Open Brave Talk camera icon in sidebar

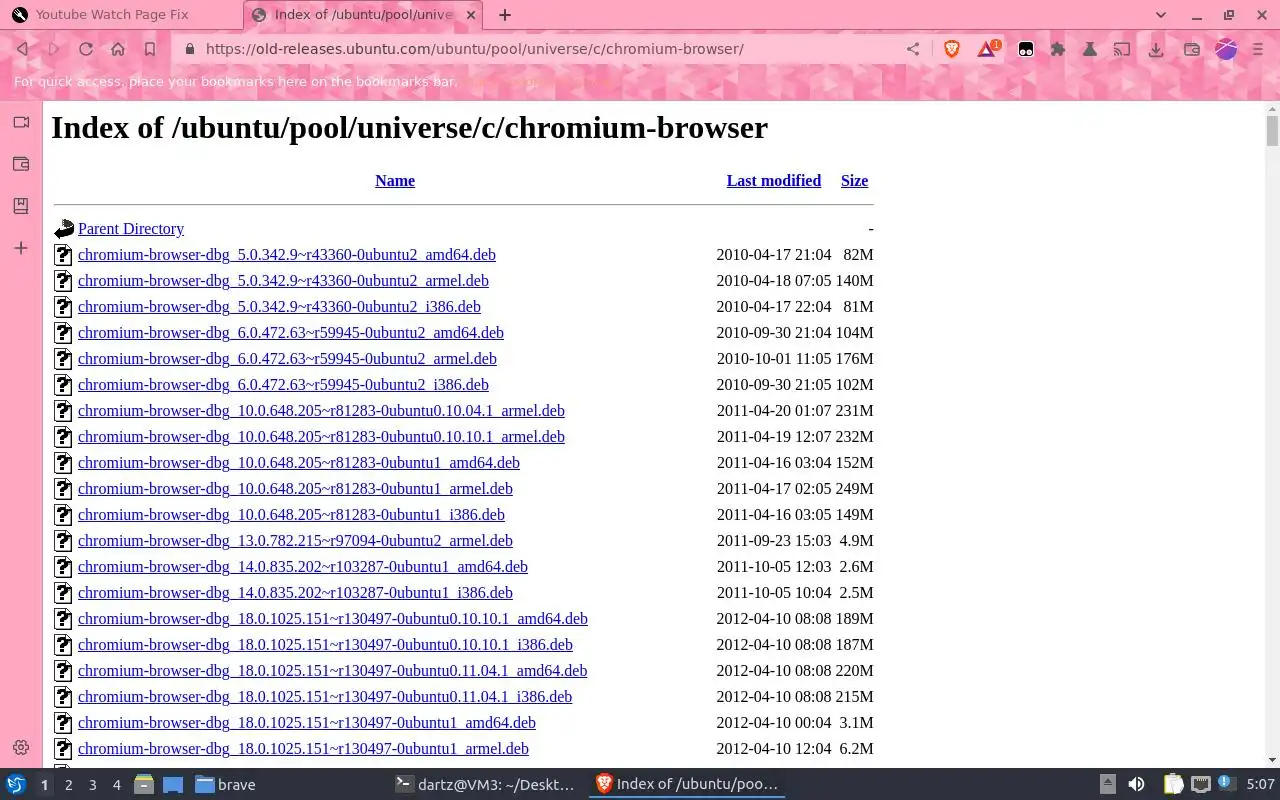point(21,122)
